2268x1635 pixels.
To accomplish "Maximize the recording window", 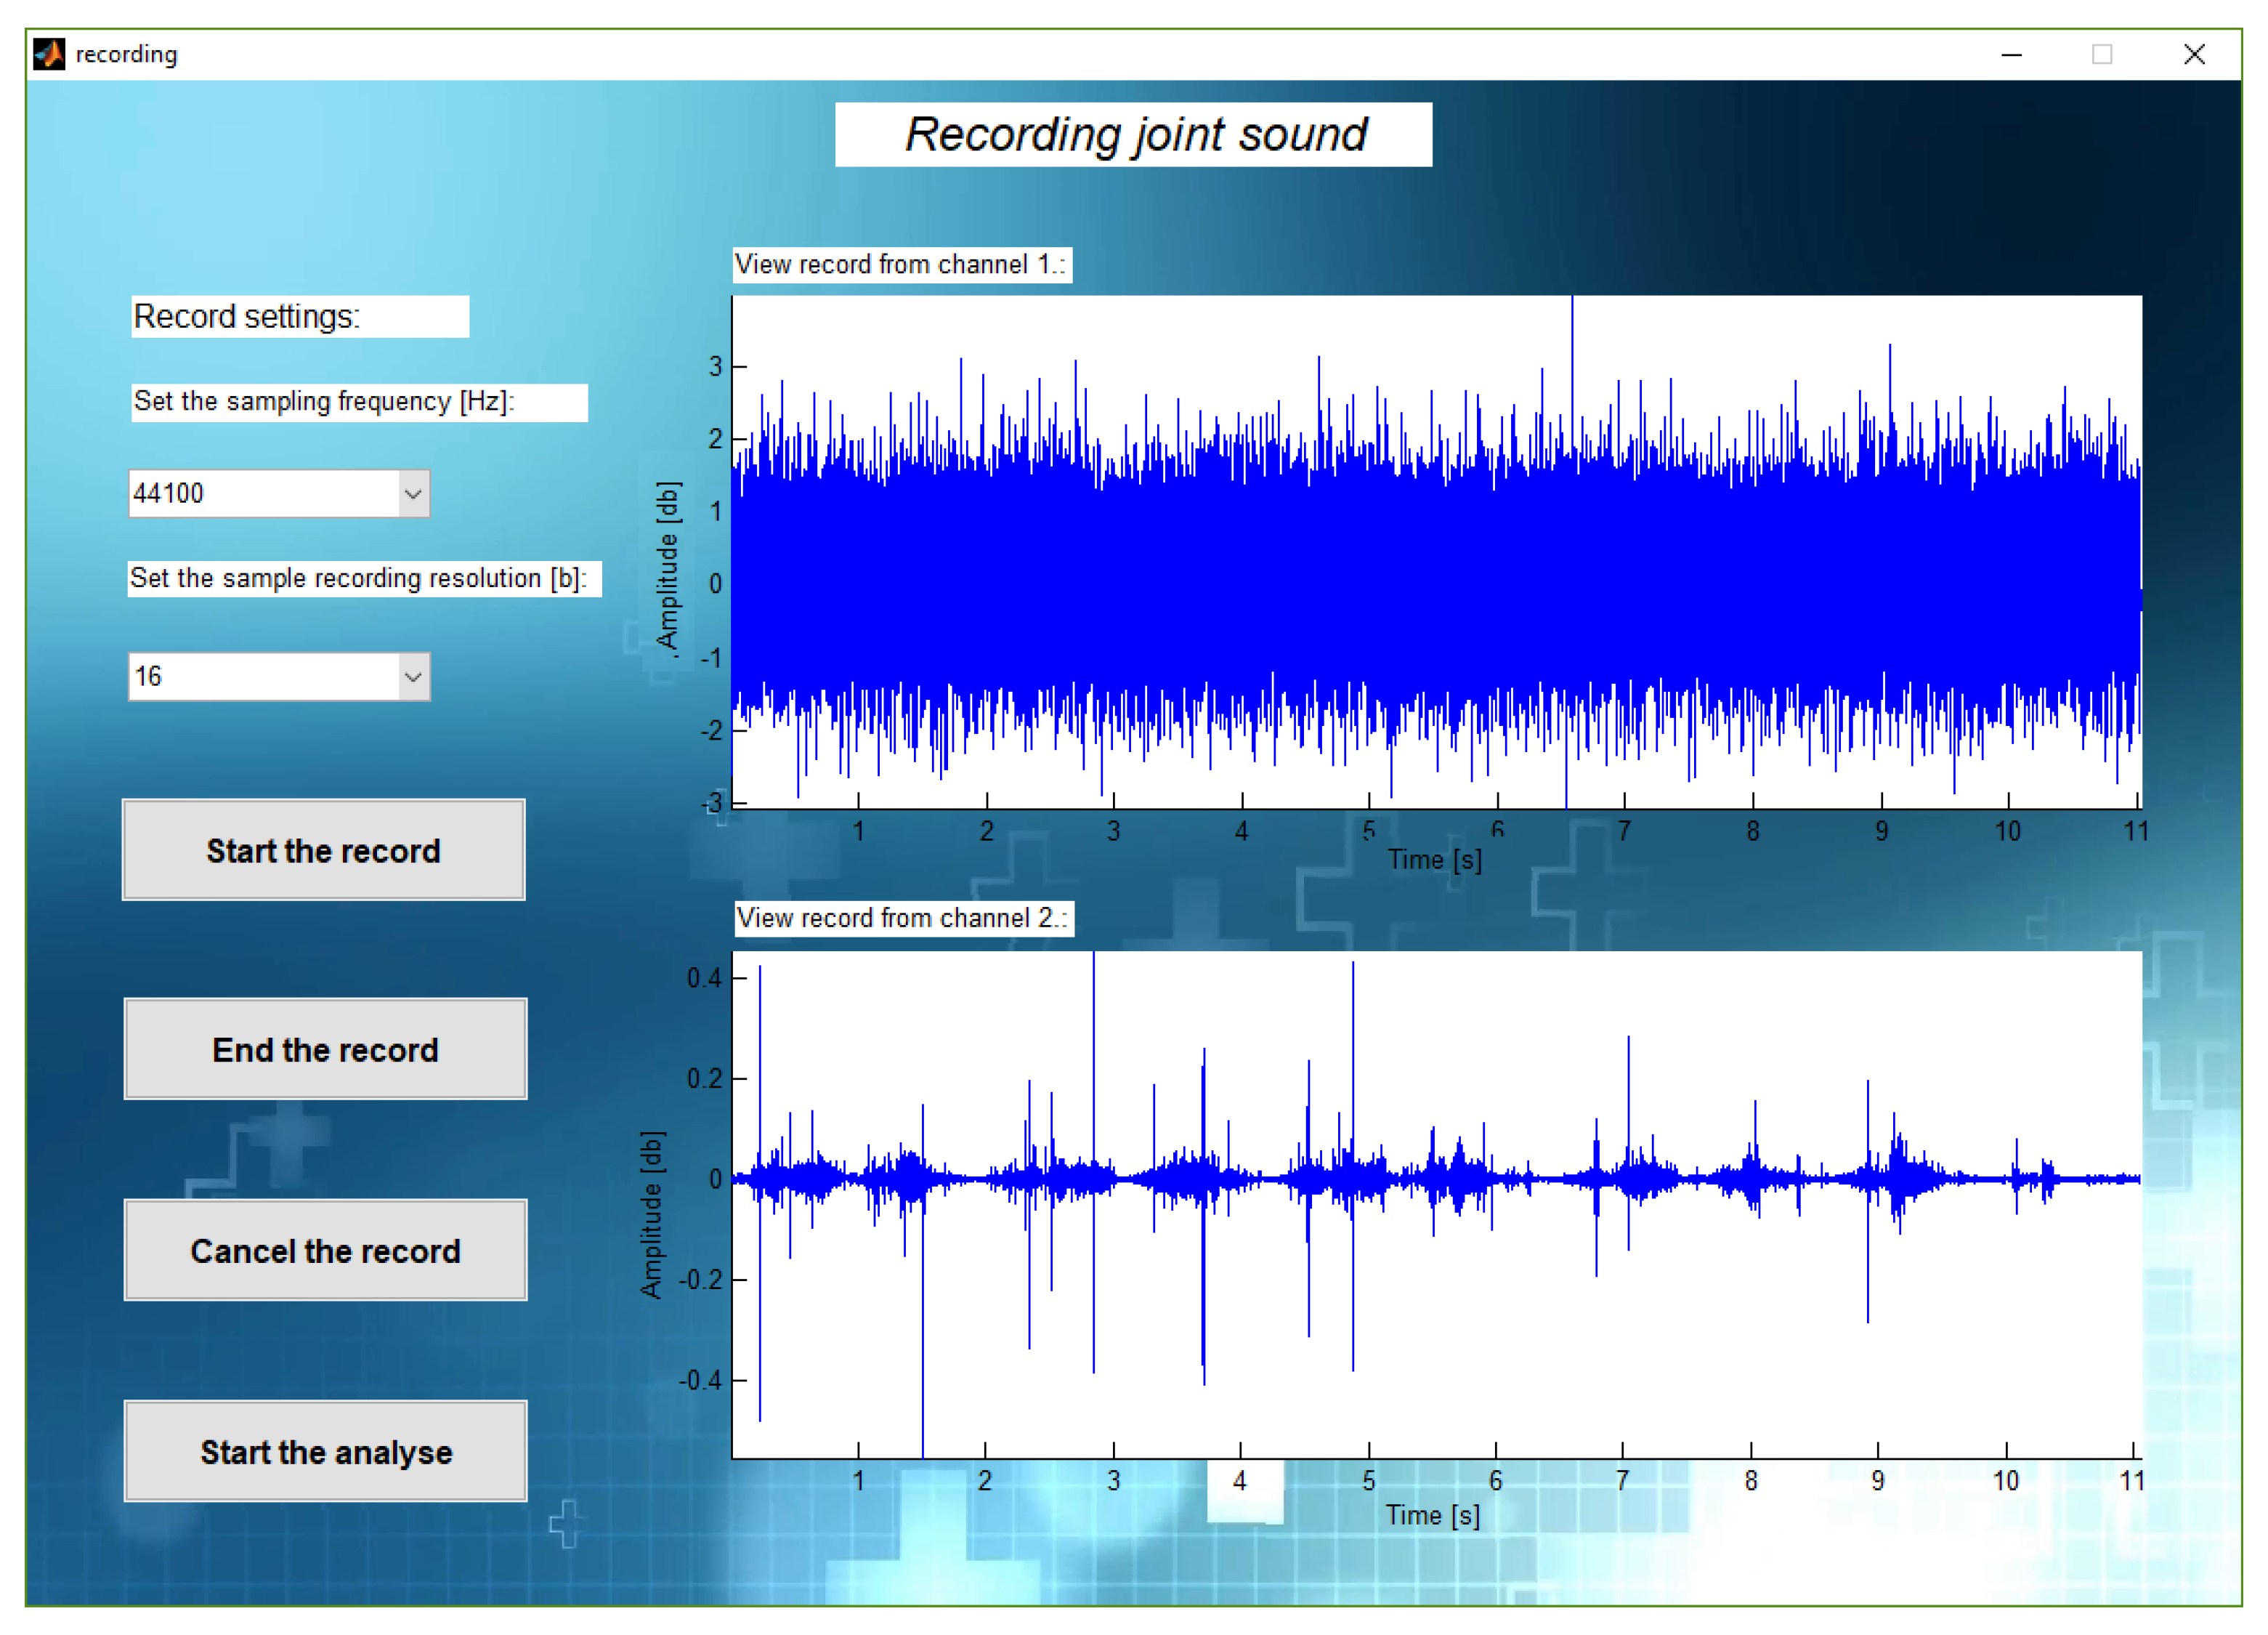I will [2102, 55].
